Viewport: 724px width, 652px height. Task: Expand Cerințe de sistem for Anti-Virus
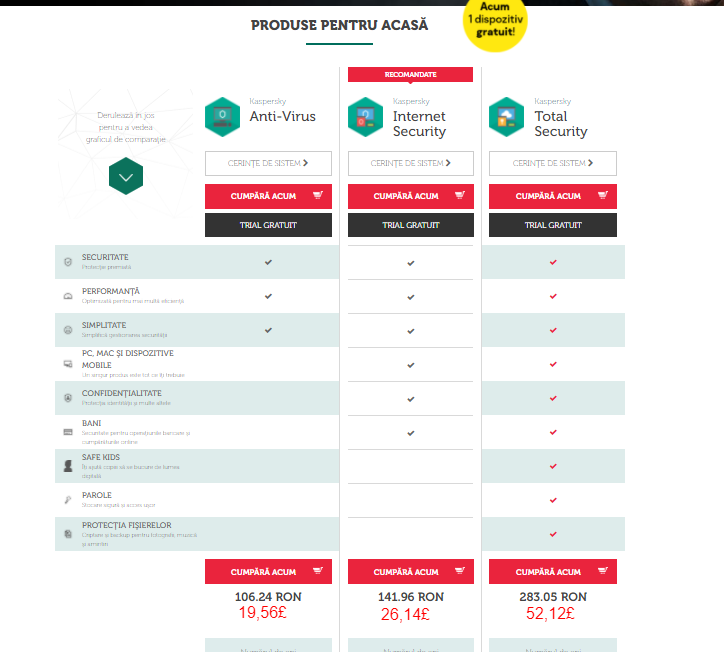coord(268,163)
